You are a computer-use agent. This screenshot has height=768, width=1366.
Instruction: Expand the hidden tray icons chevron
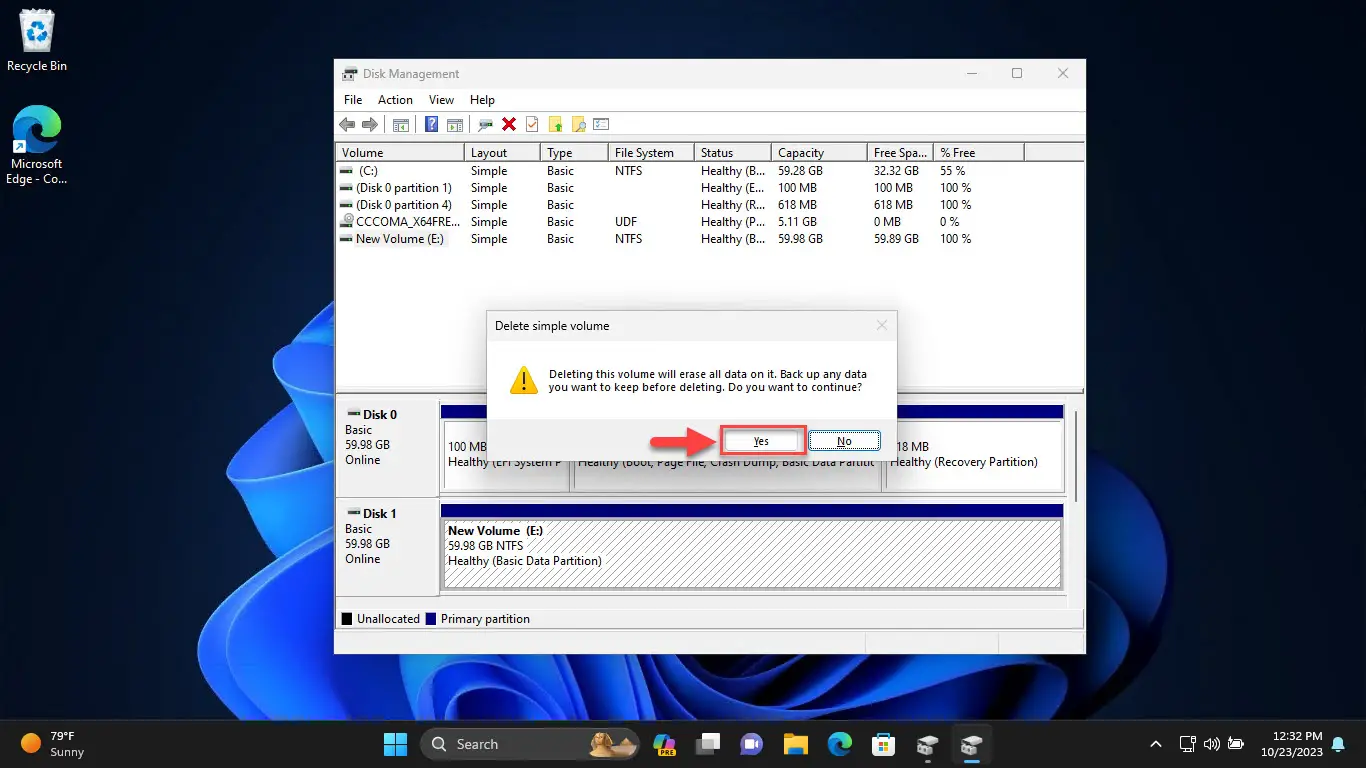tap(1156, 744)
